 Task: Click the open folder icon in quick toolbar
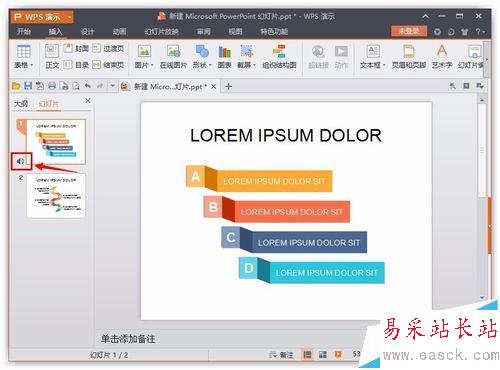[16, 86]
